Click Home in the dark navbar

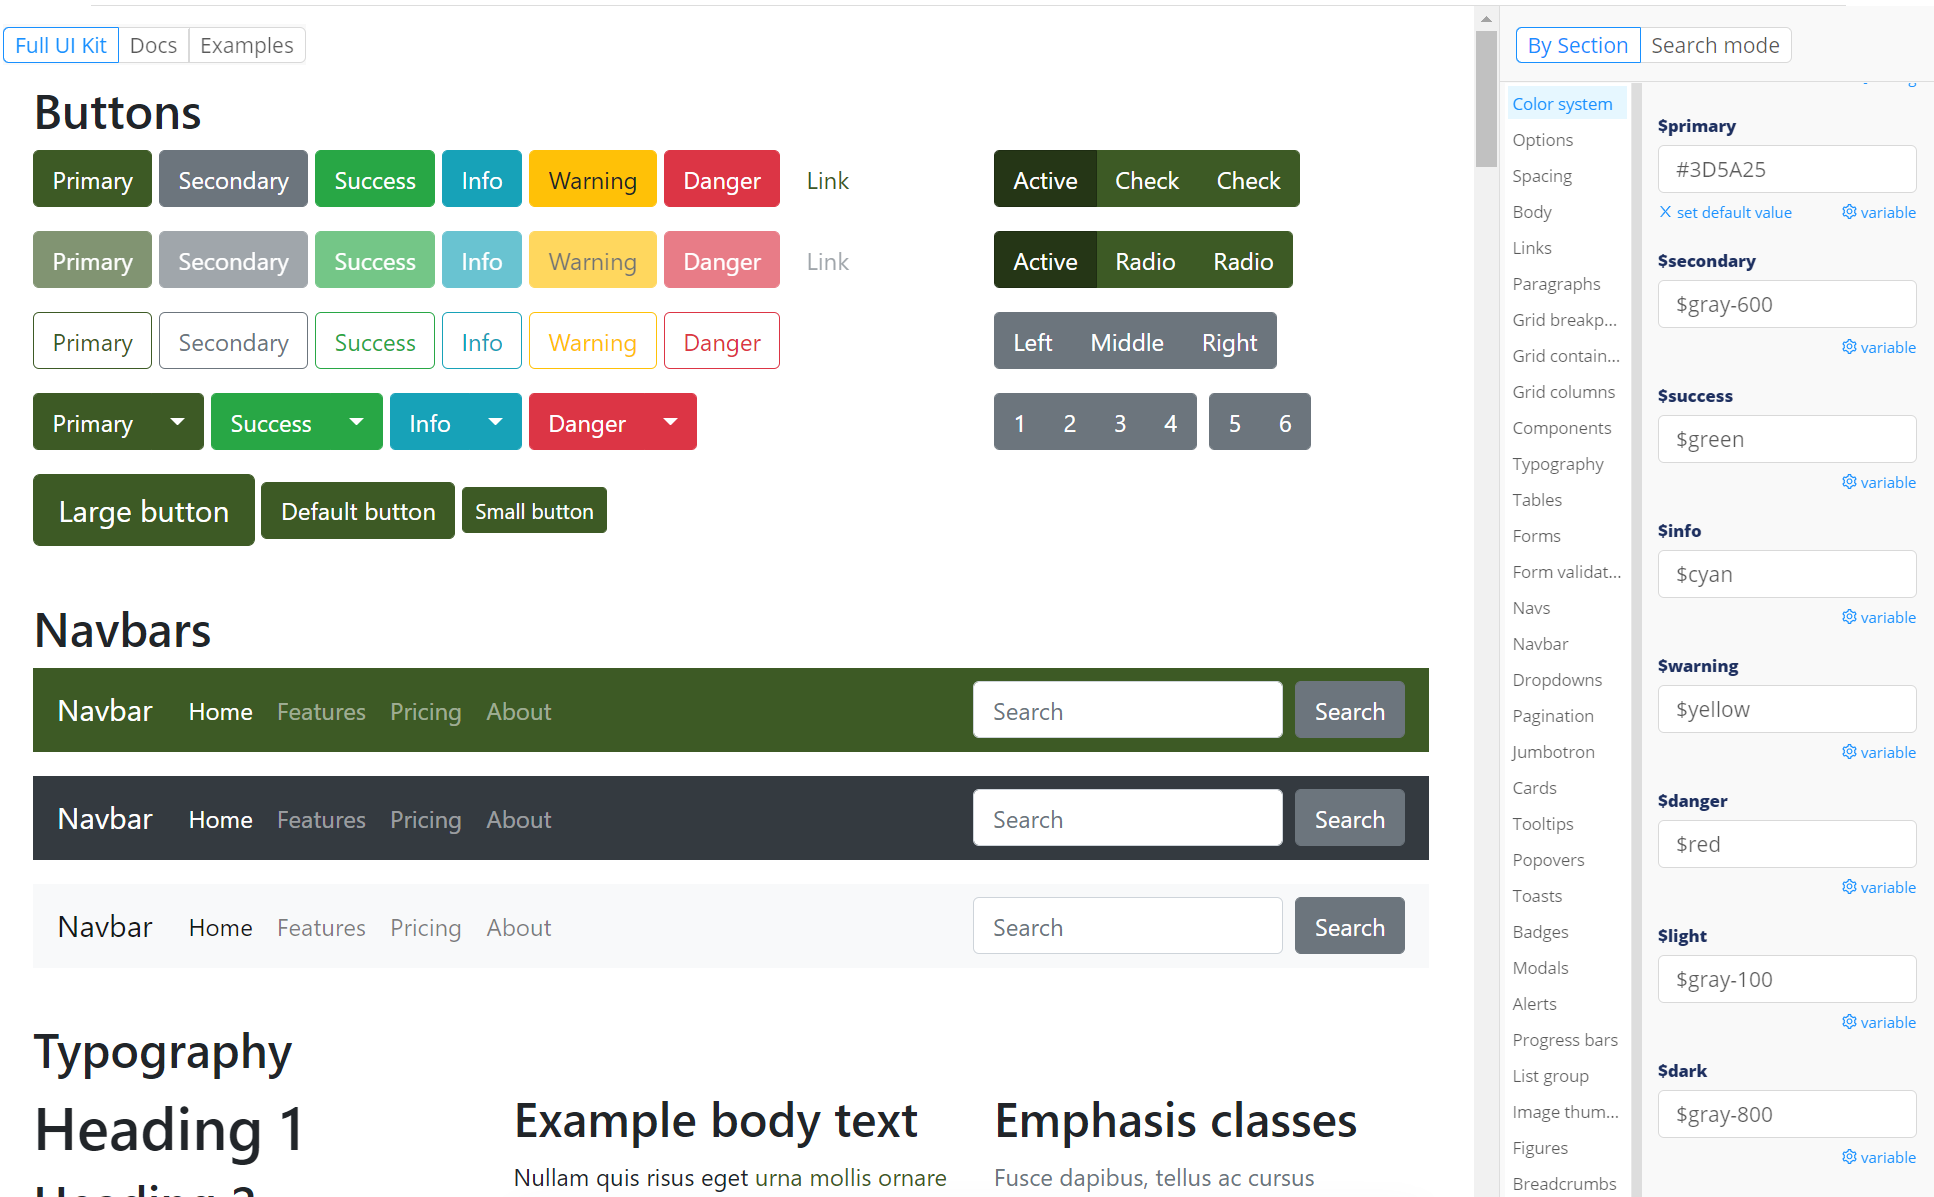(x=221, y=819)
